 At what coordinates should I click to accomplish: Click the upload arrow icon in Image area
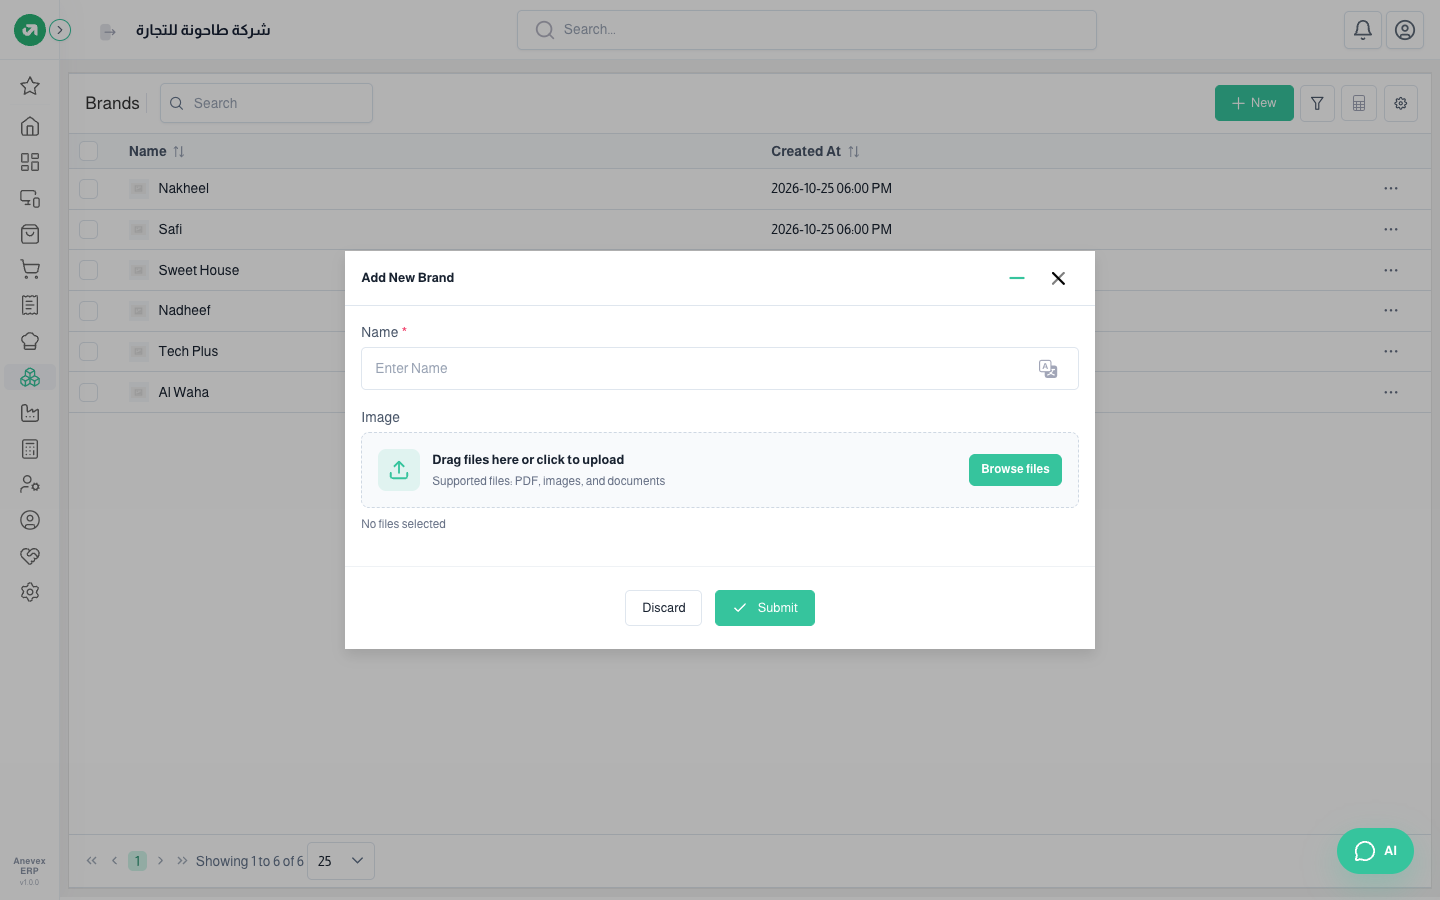click(399, 470)
